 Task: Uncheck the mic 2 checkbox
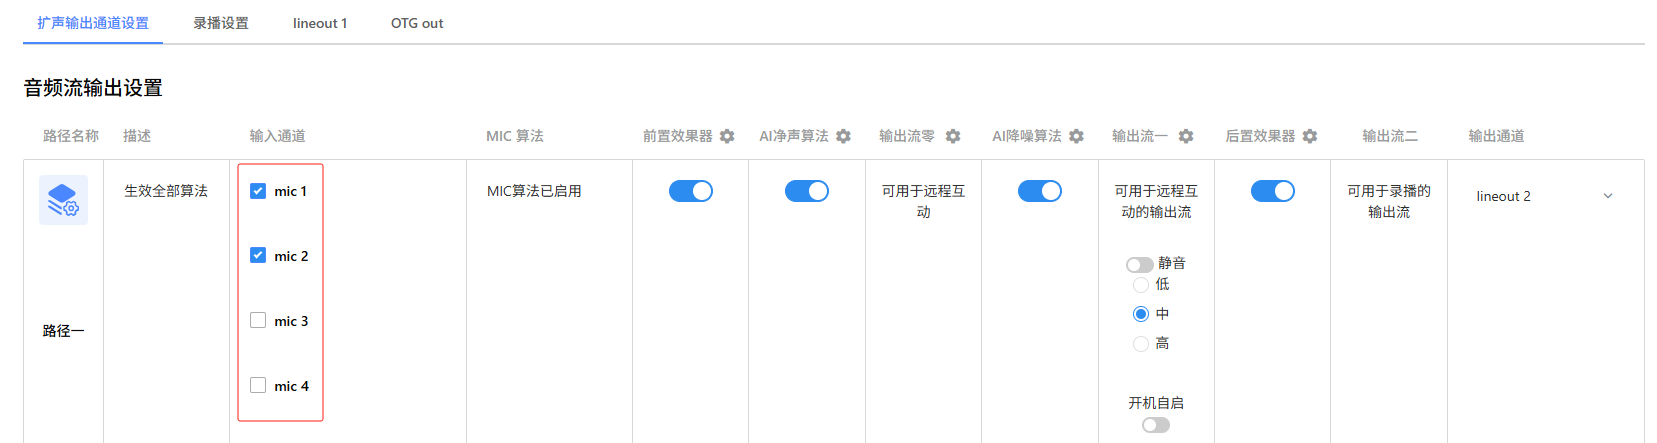pyautogui.click(x=258, y=256)
